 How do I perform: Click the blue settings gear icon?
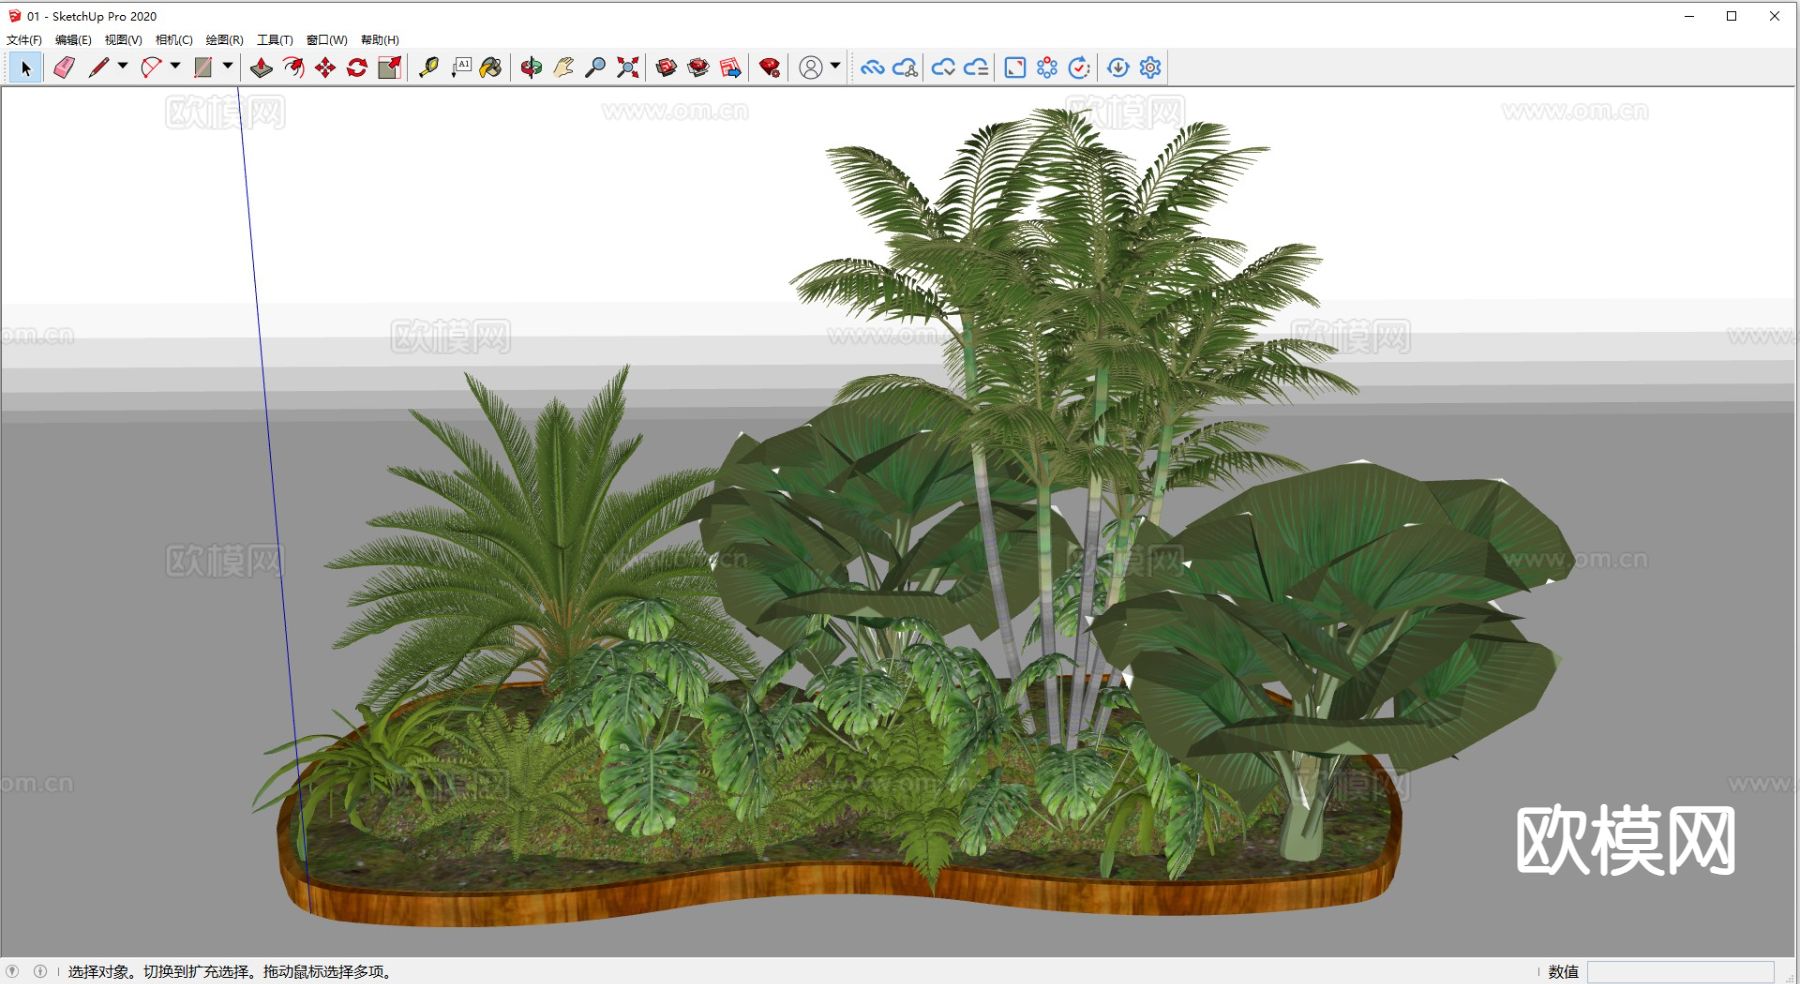tap(1150, 67)
